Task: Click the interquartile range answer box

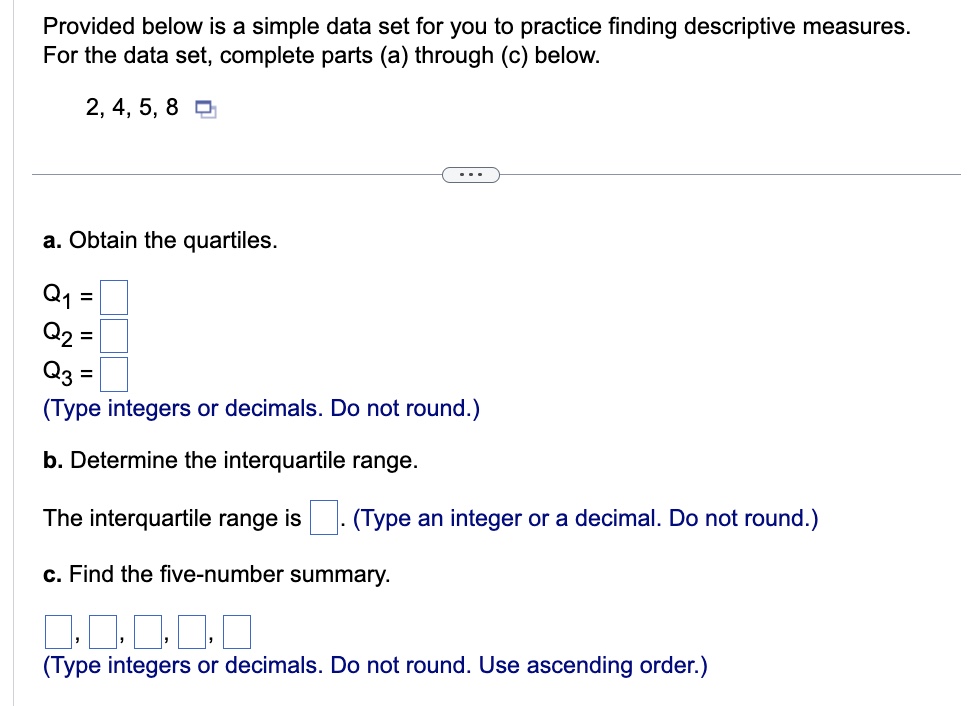Action: point(324,517)
